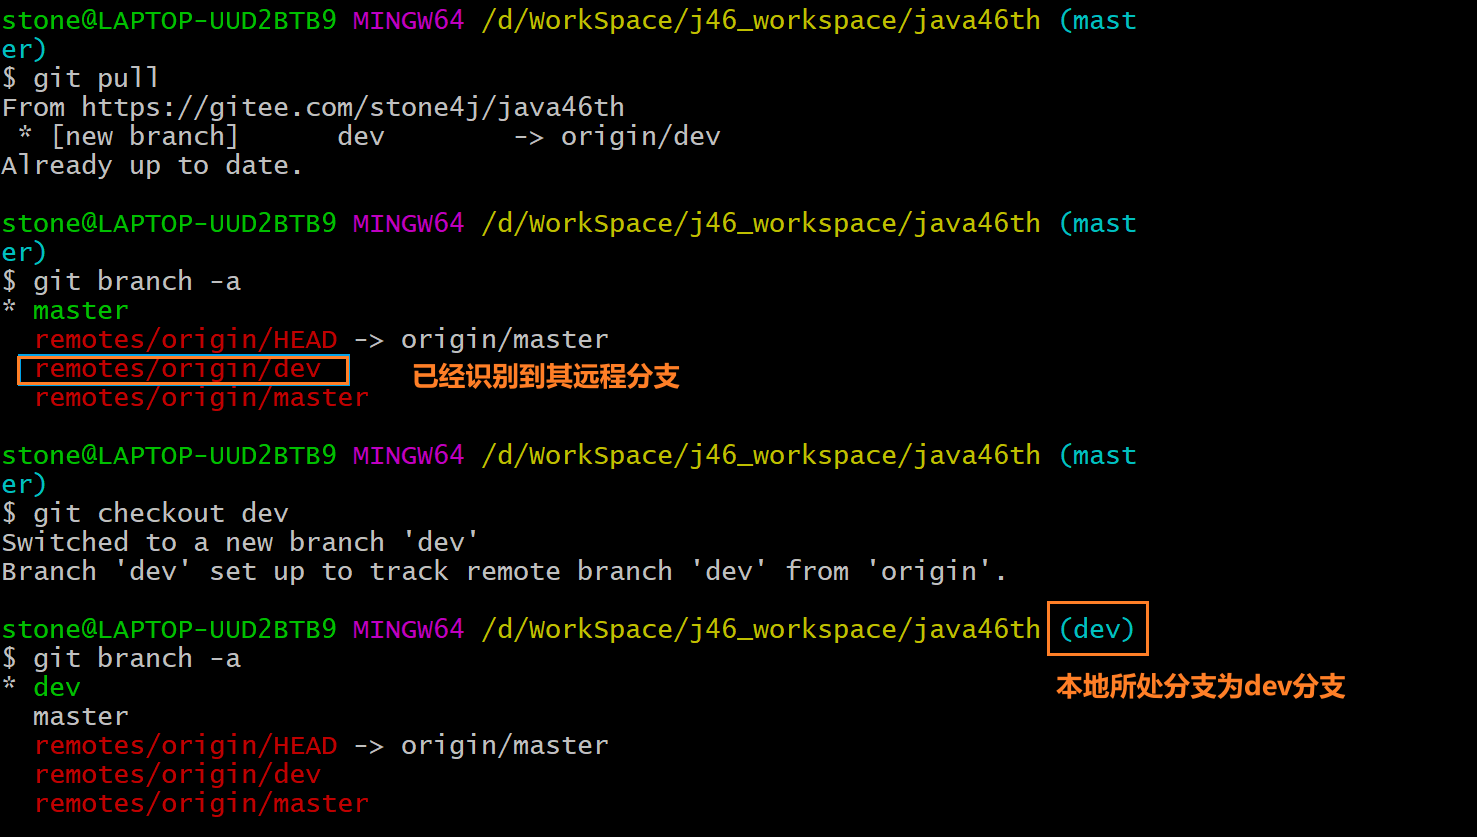Click the '[new branch]' text
The width and height of the screenshot is (1477, 837).
point(145,137)
